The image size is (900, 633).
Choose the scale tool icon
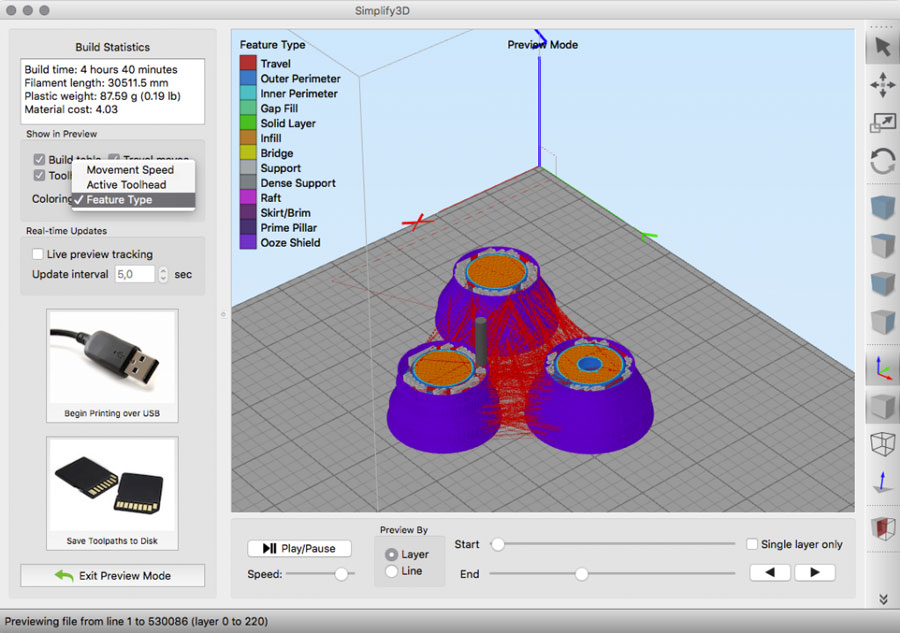click(882, 123)
